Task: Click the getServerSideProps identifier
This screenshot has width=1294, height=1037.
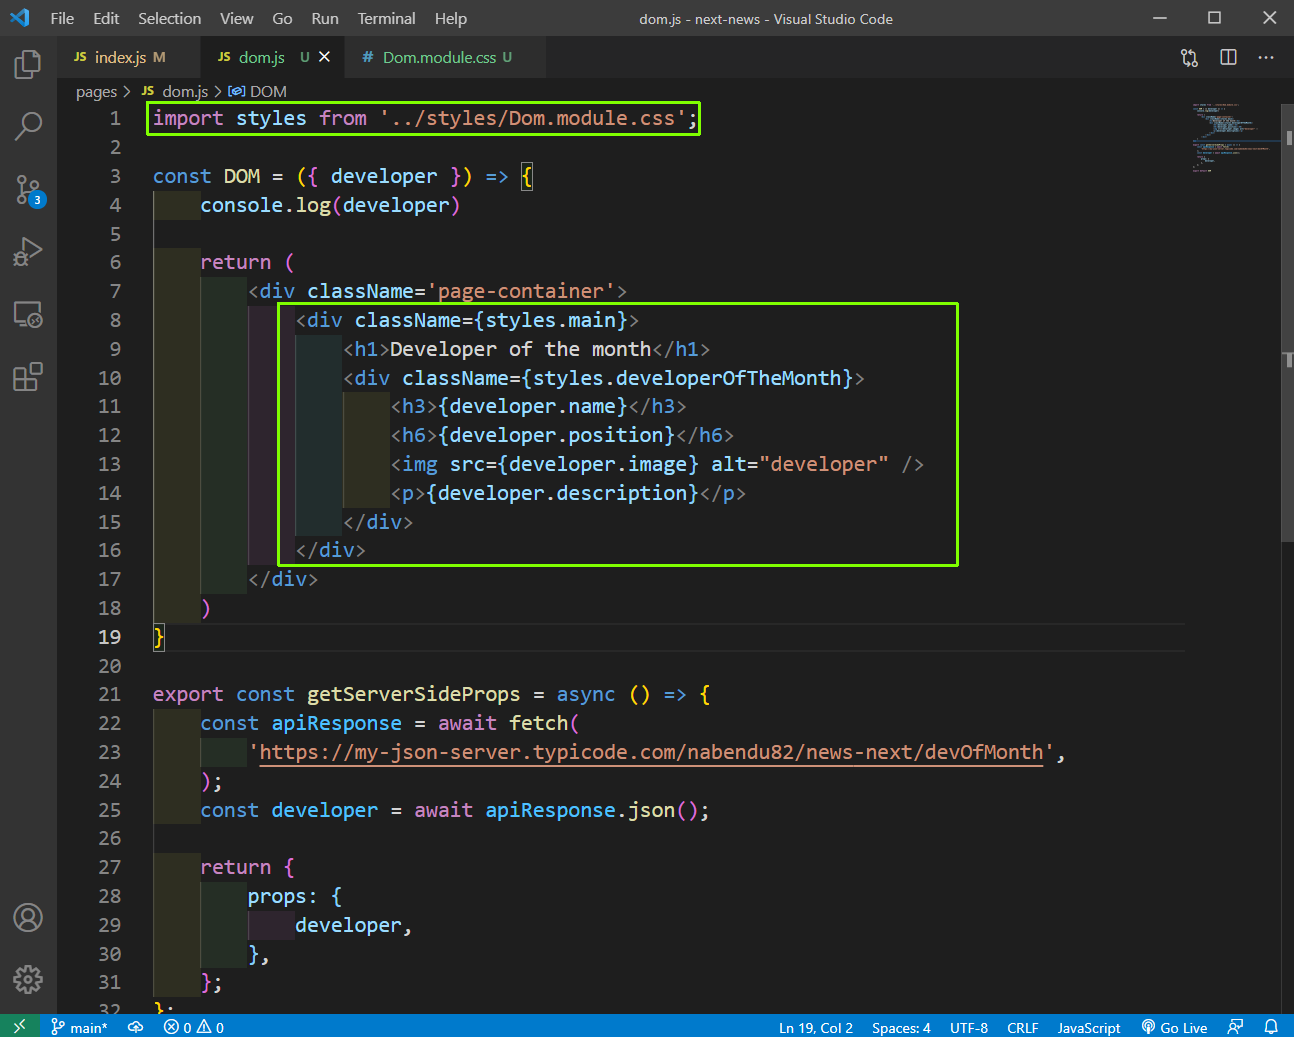Action: [x=413, y=694]
